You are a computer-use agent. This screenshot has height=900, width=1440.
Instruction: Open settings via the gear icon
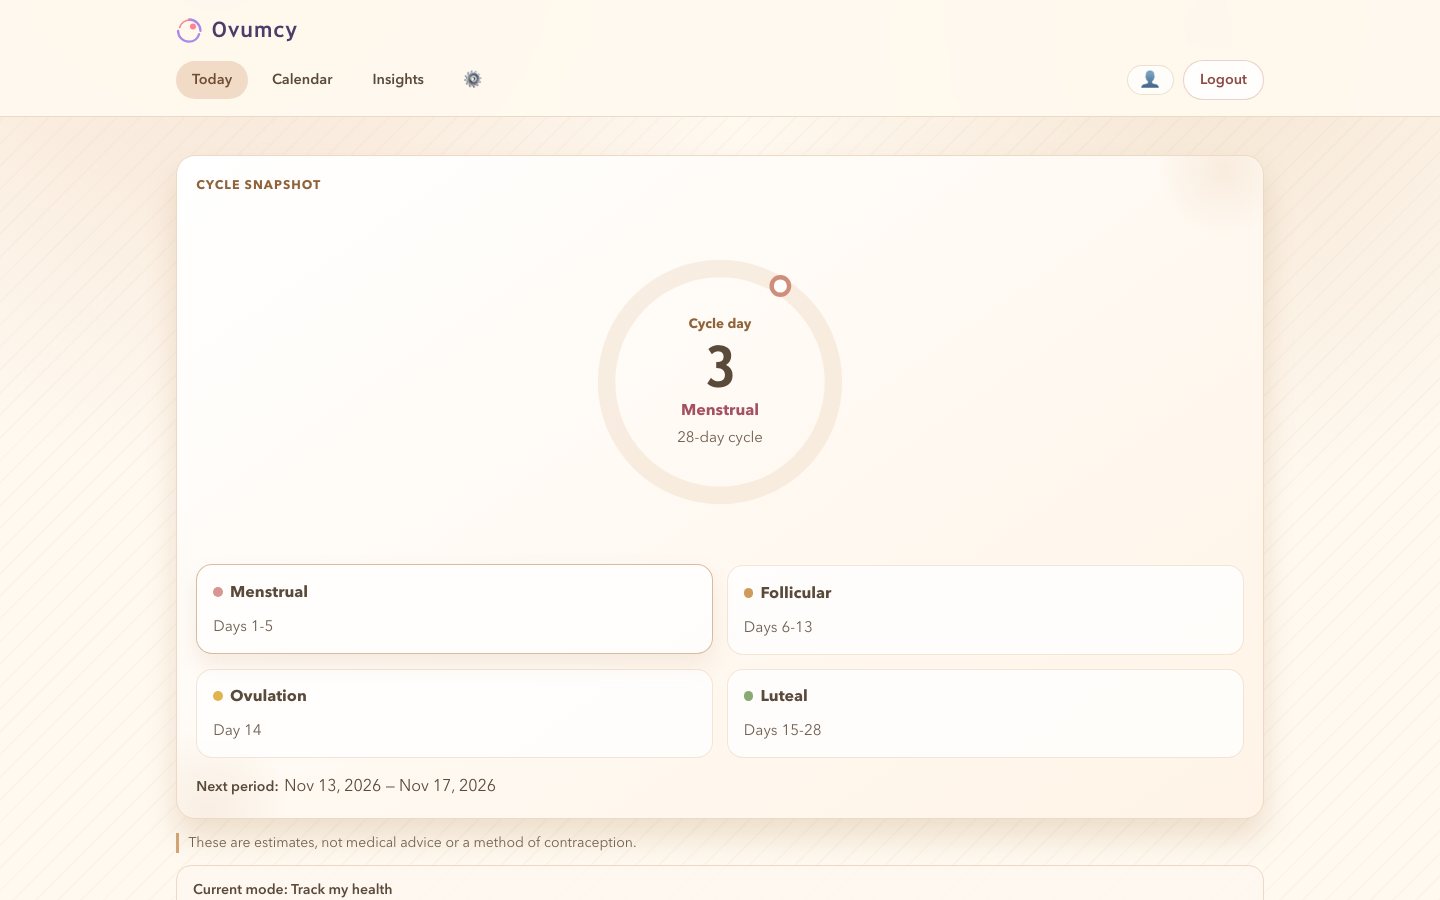point(473,79)
